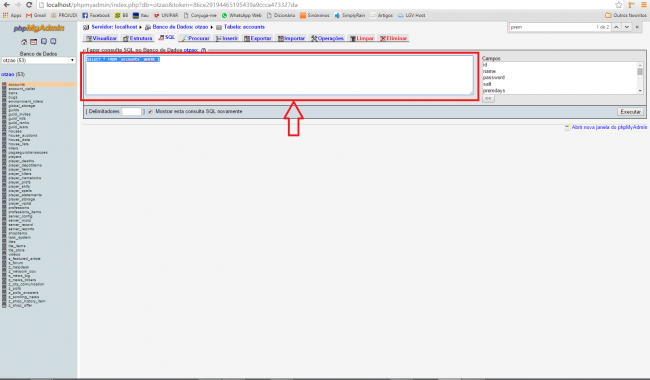Open WhatsApp Web bookmark
Image resolution: width=650 pixels, height=380 pixels.
[241, 15]
